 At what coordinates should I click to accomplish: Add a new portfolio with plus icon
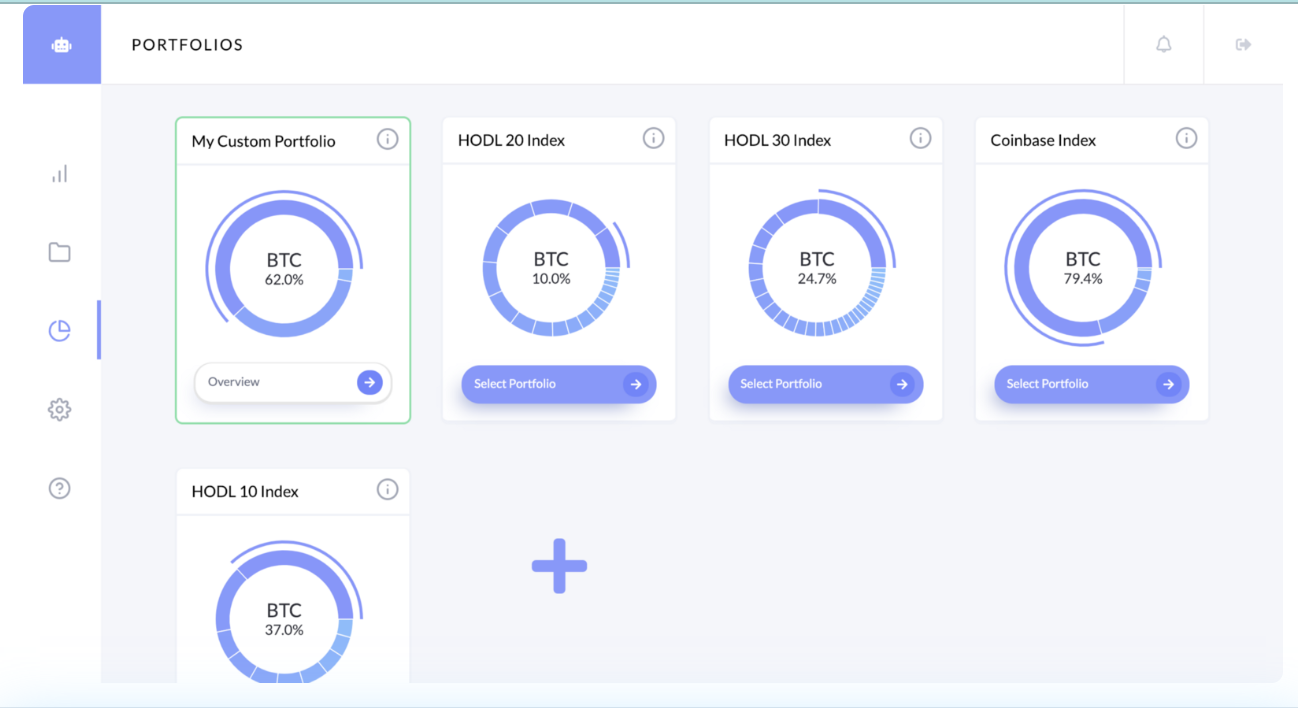559,566
